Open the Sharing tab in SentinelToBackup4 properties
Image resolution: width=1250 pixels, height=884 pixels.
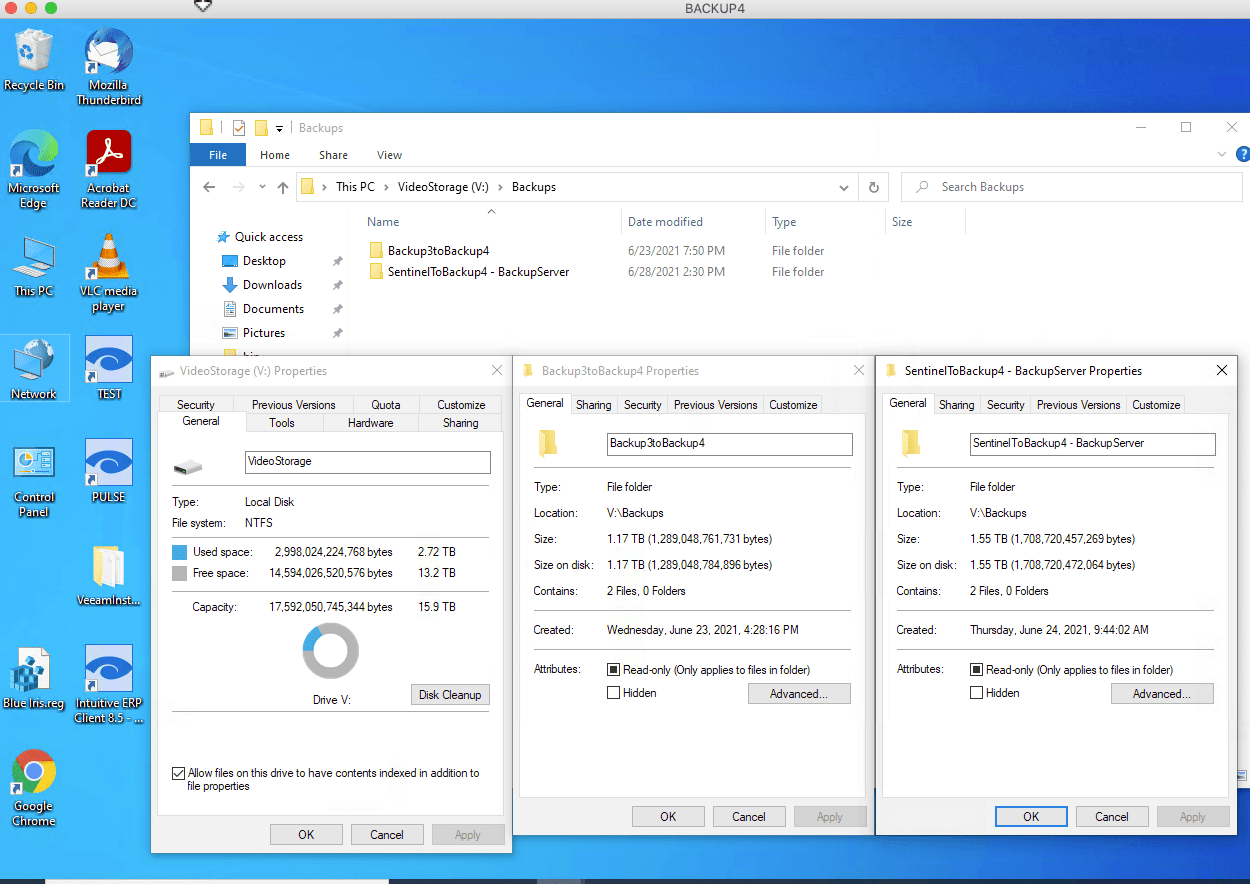(x=956, y=404)
